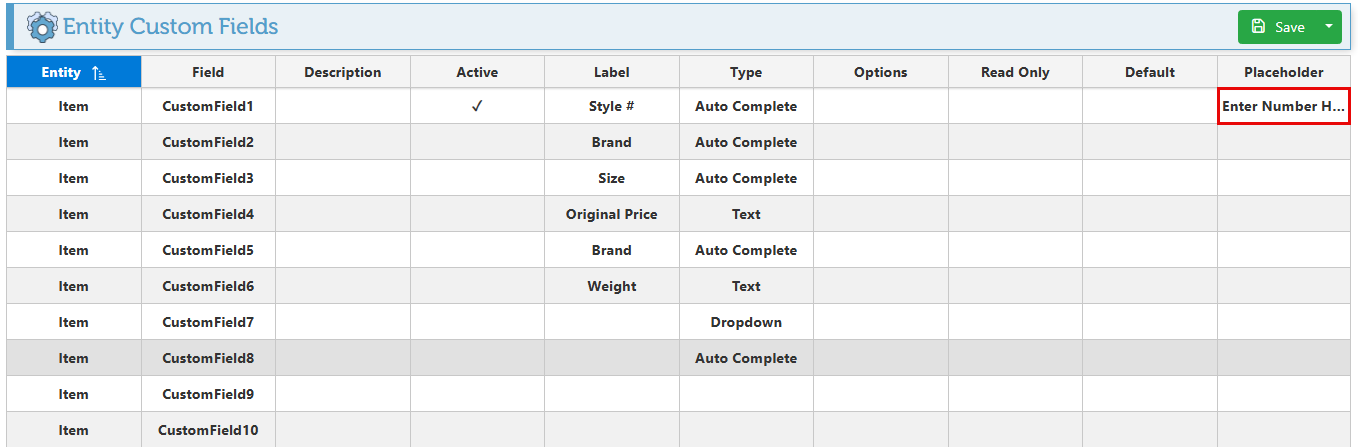Open Type dropdown for CustomField7 row

point(746,322)
